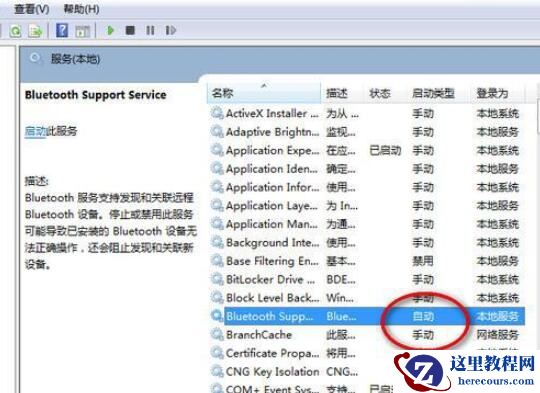Click the Start Service play icon
Viewport: 540px width, 393px height.
111,30
